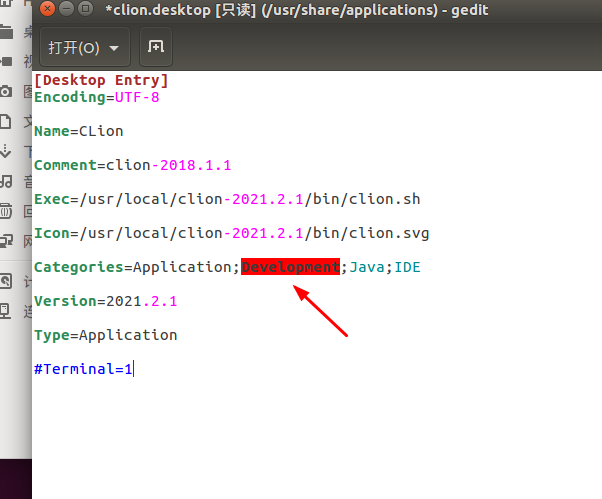
Task: Select the computer icon at the sidebar bottom
Action: 5,311
